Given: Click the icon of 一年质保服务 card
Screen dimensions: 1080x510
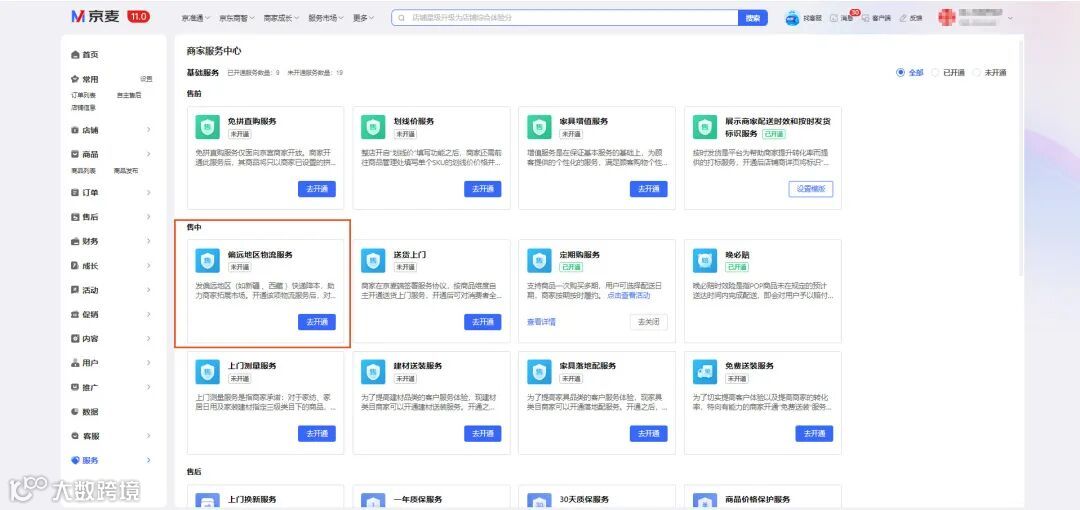Looking at the screenshot, I should point(373,501).
